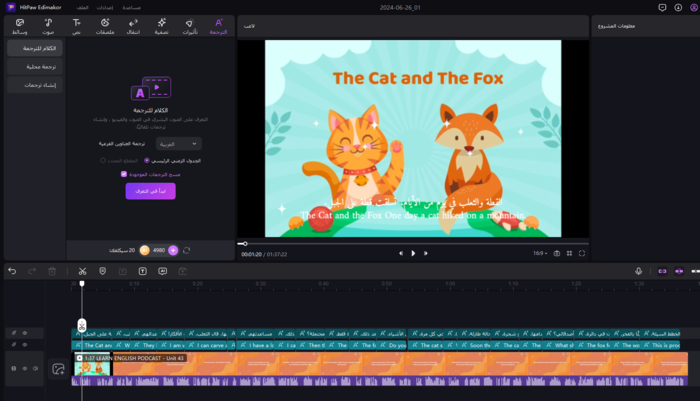The width and height of the screenshot is (700, 401).
Task: Play the video preview
Action: (412, 253)
